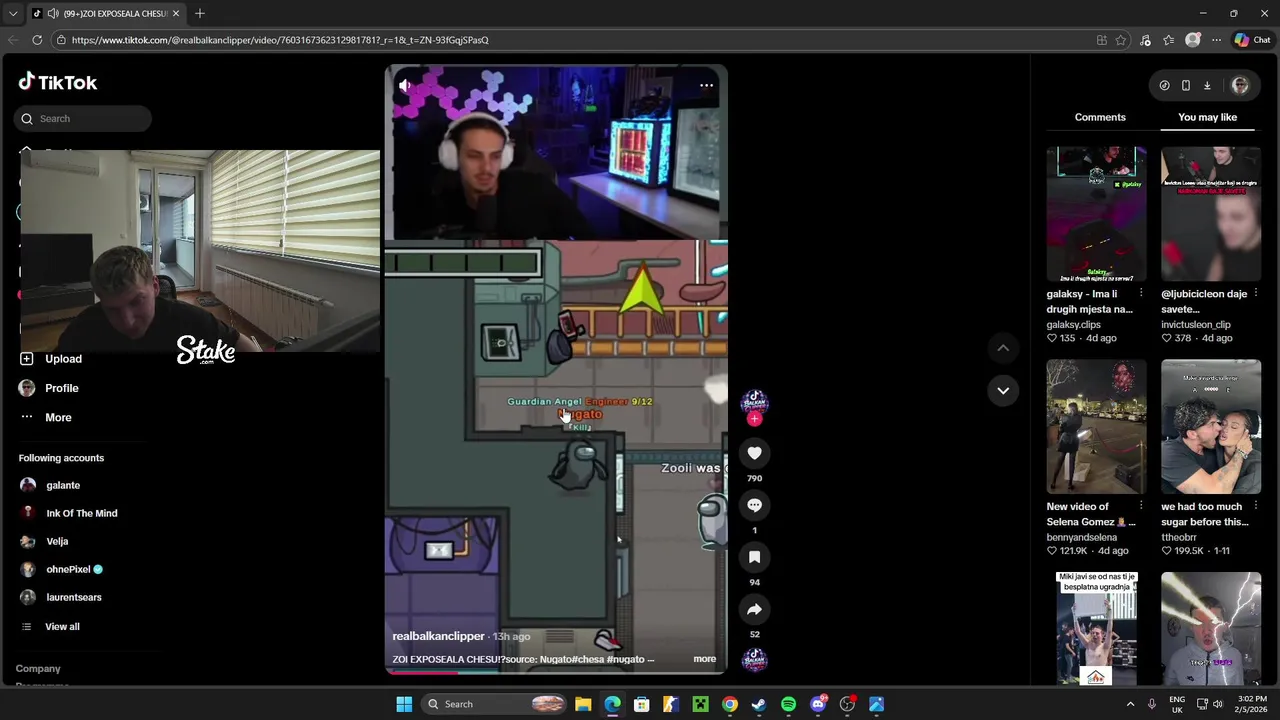Open galante in following accounts

click(x=63, y=485)
